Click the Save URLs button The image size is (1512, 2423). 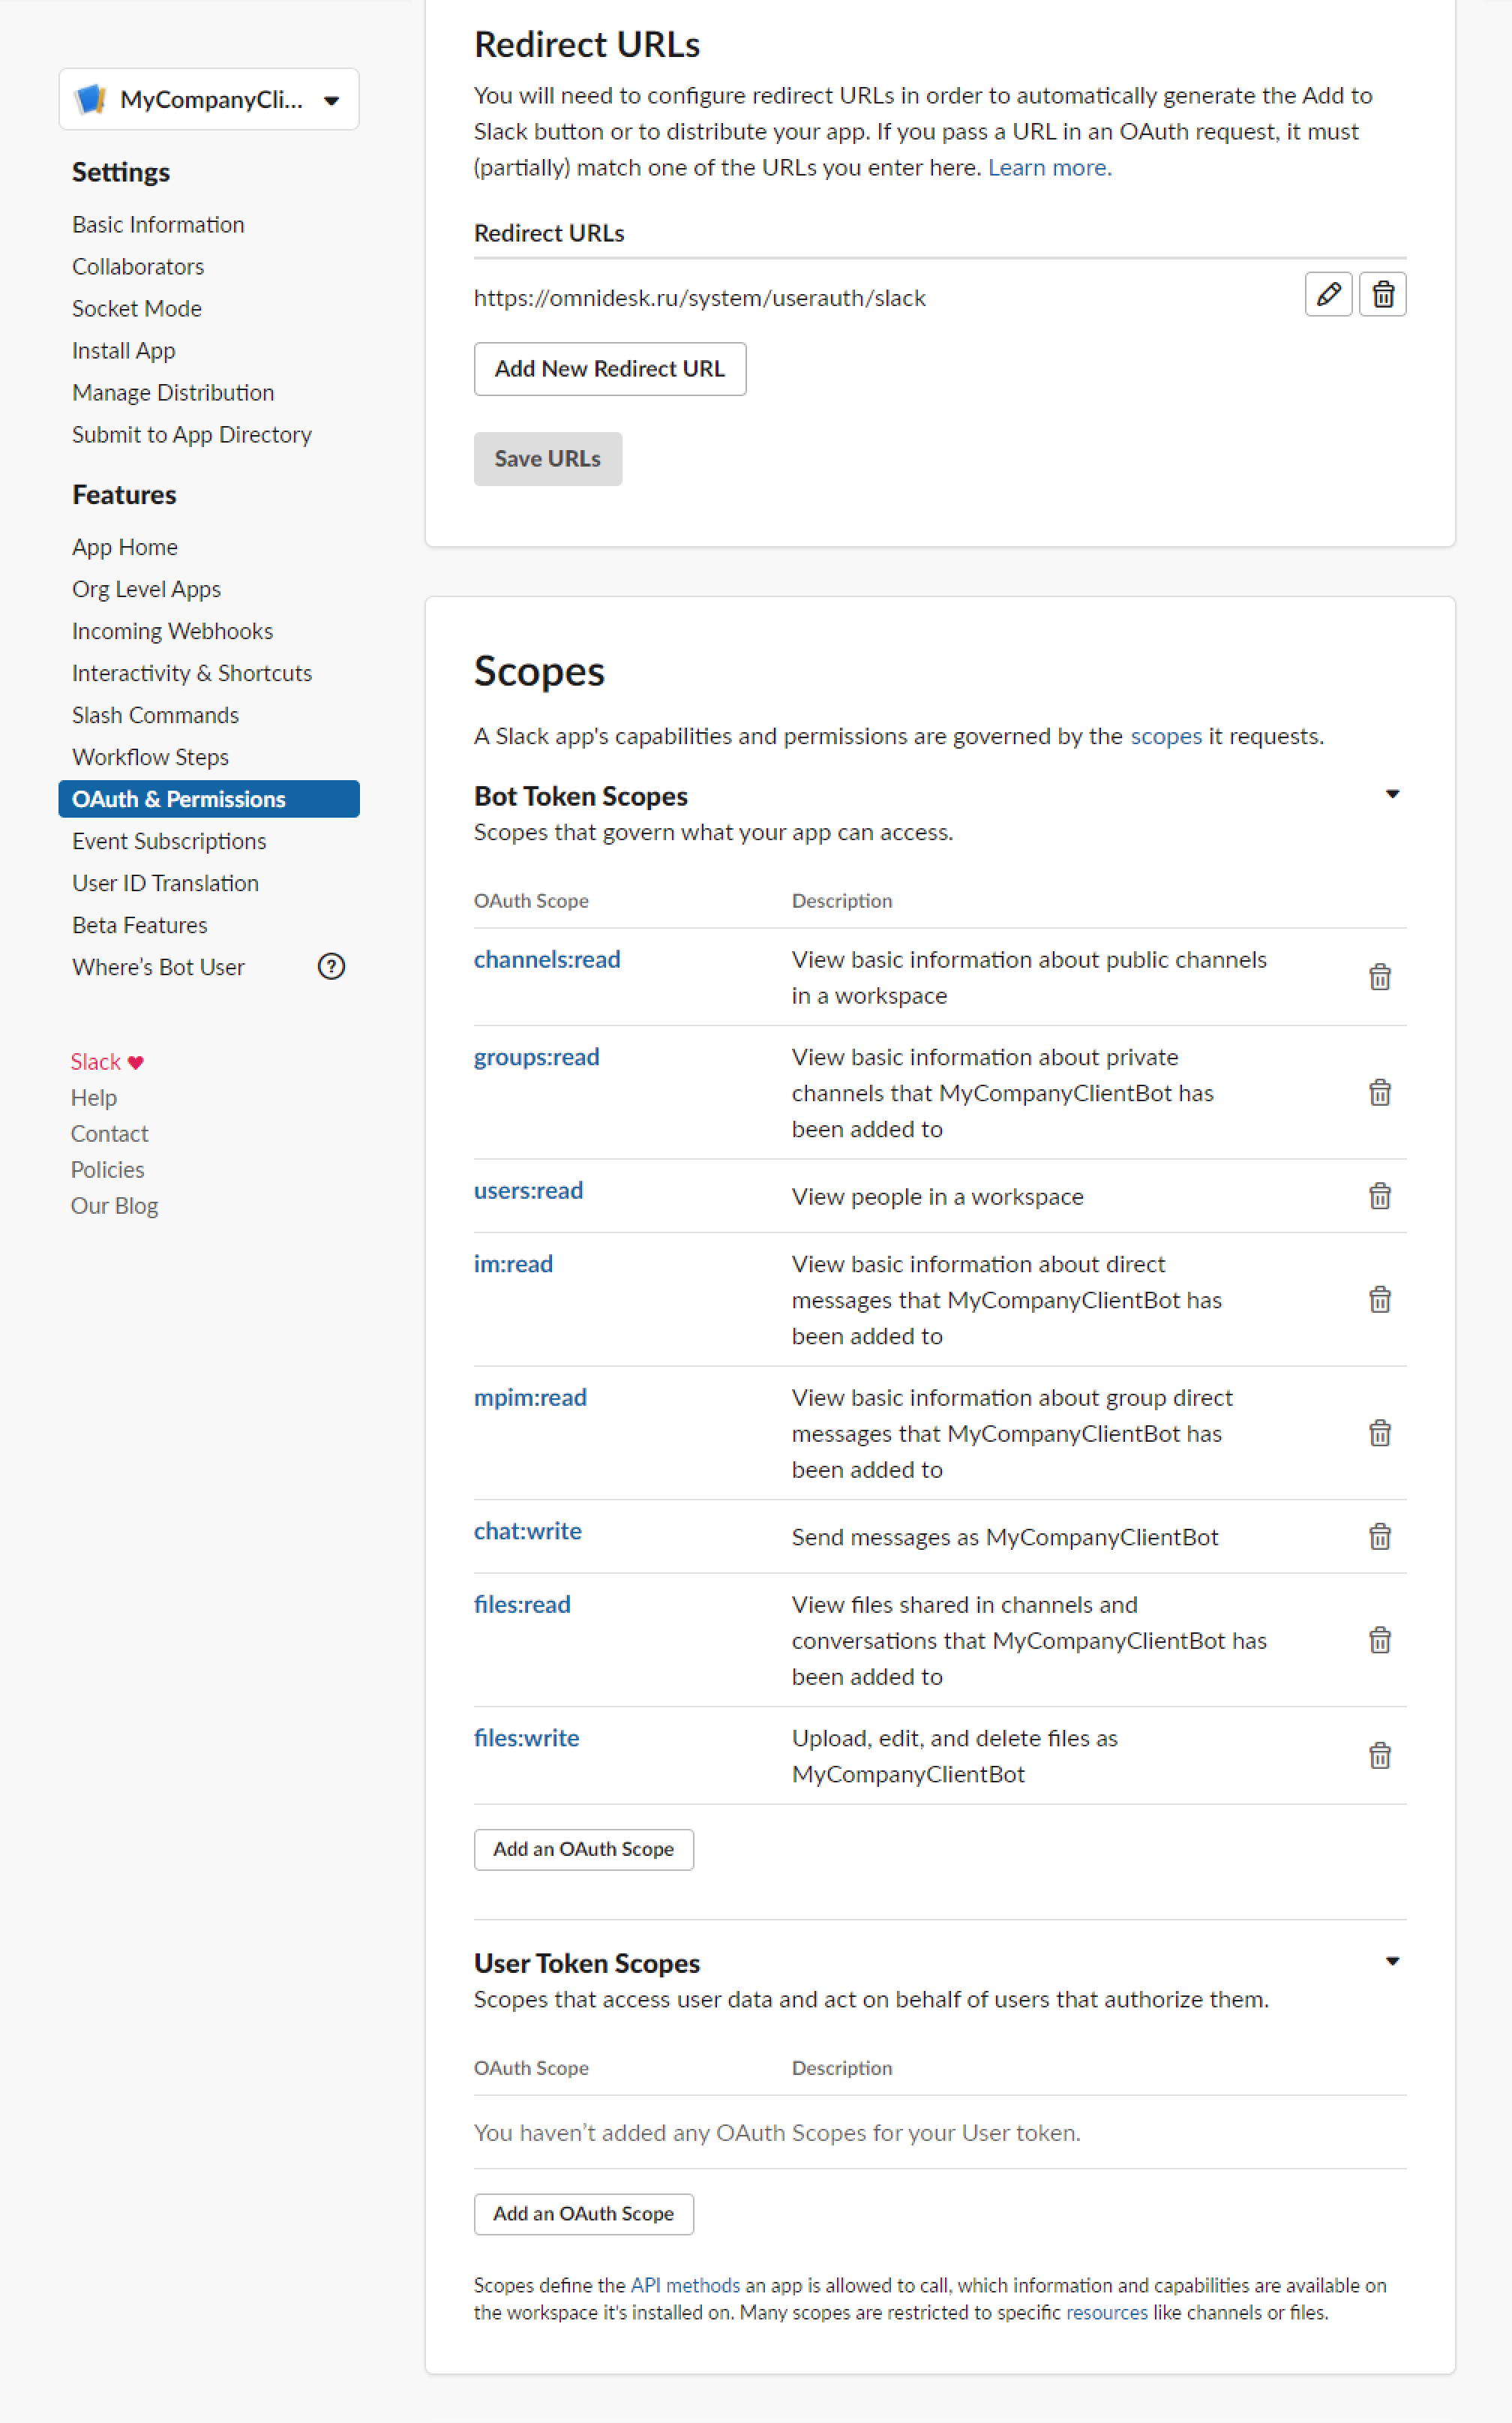pos(548,459)
